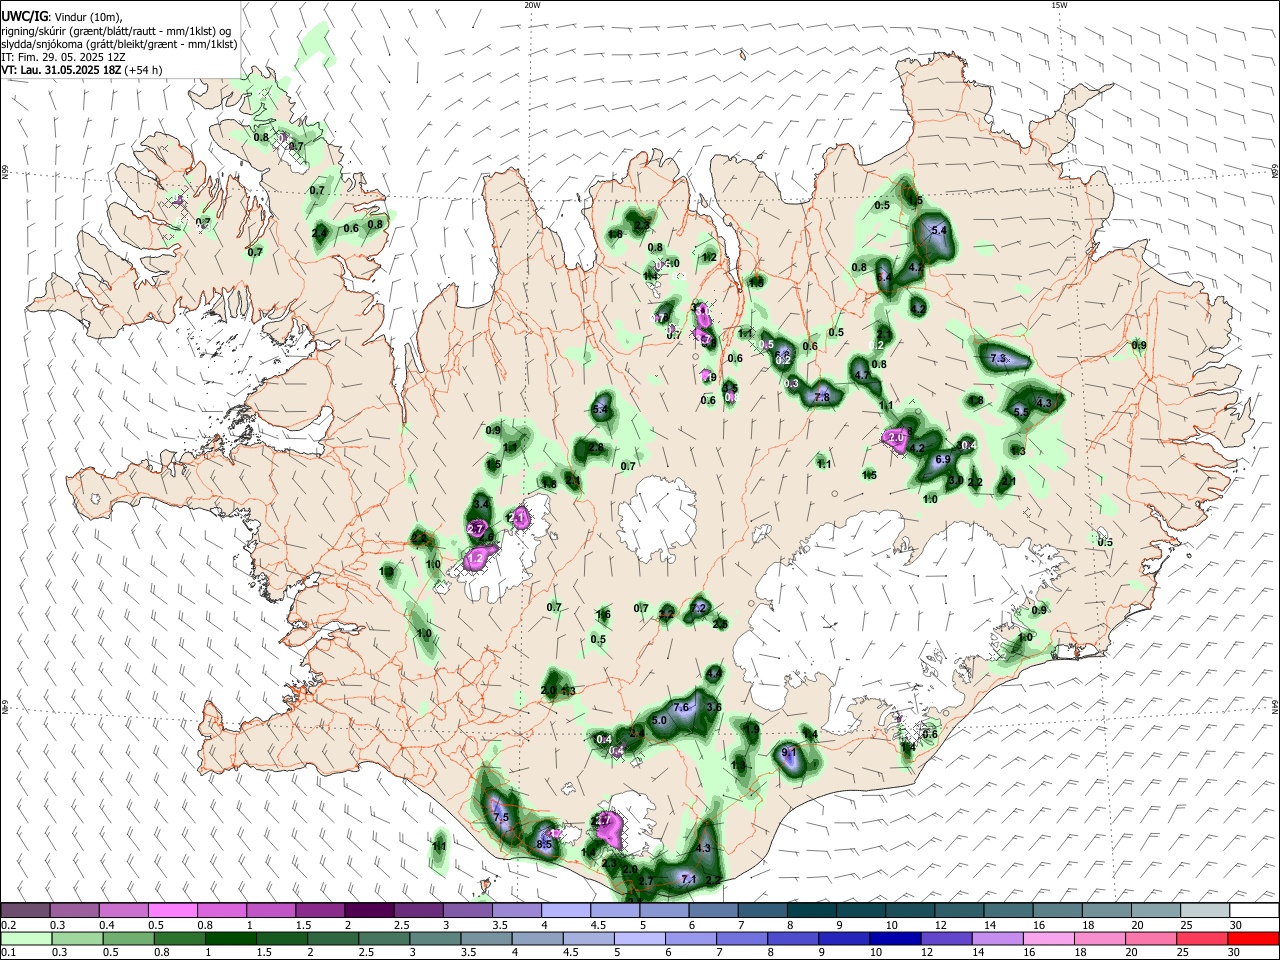This screenshot has width=1280, height=960.
Task: Pick the bright pink top-row swatch at 0.5
Action: (172, 910)
